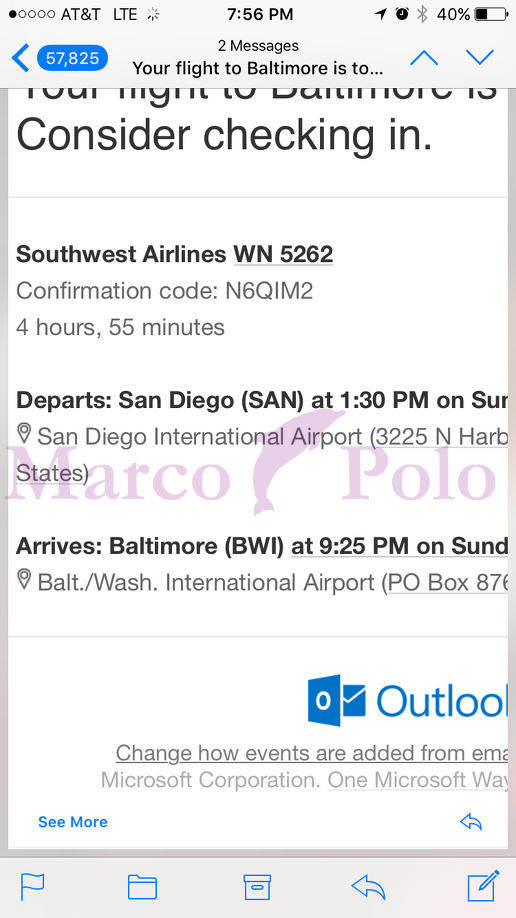516x918 pixels.
Task: Open the See More link
Action: coord(73,822)
